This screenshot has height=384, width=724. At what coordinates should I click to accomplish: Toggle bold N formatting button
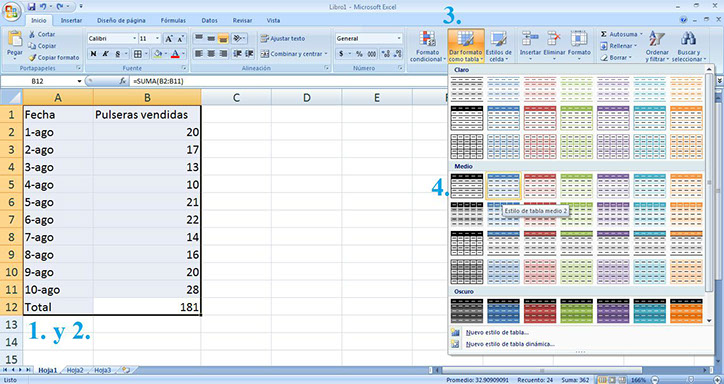pyautogui.click(x=93, y=54)
